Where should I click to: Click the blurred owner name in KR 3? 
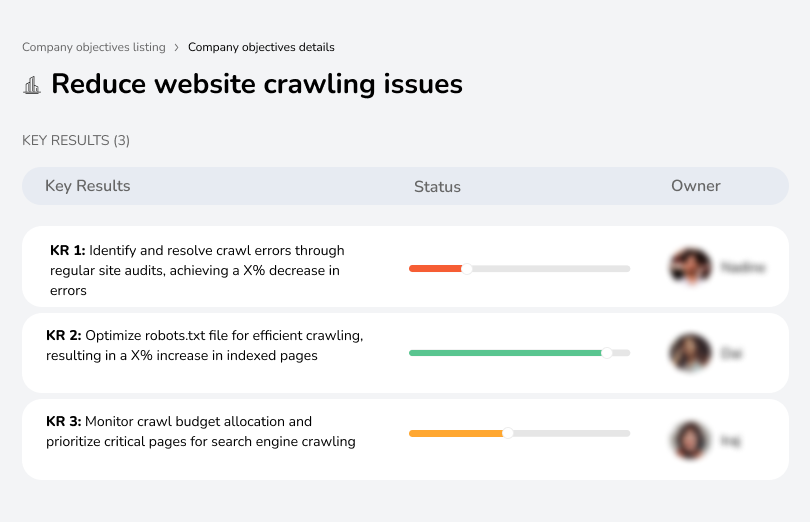click(730, 441)
